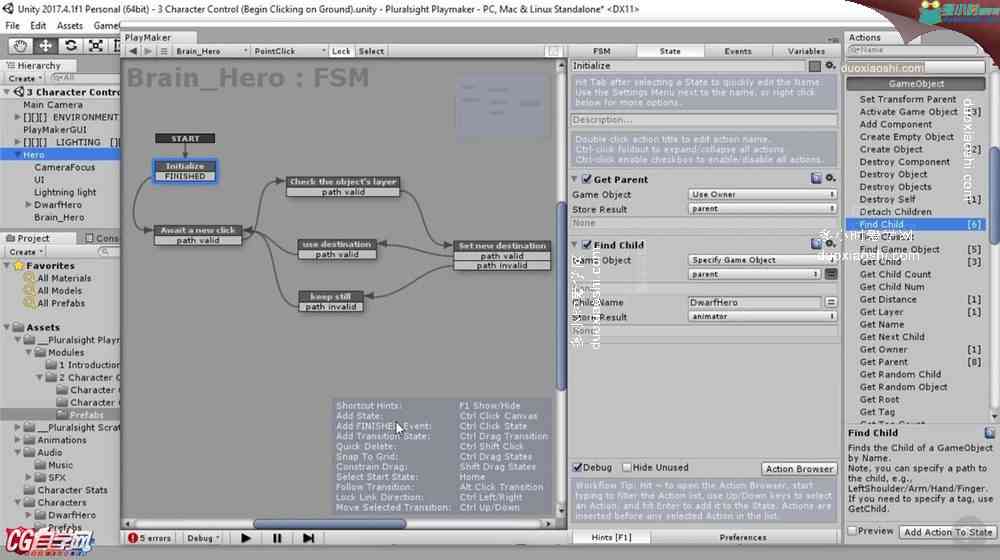Open Get Parent action settings gear
This screenshot has width=1000, height=560.
(x=830, y=179)
